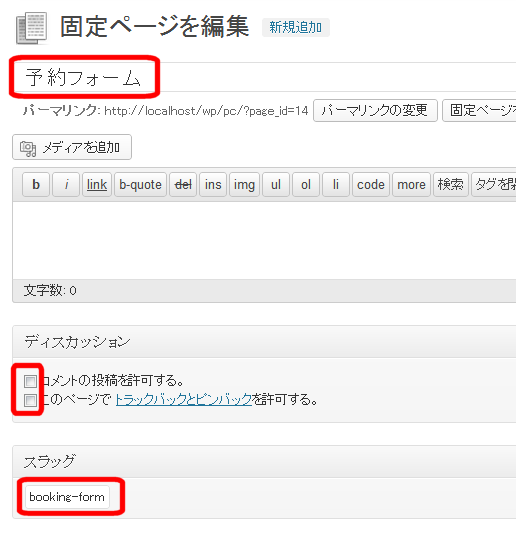
Task: Click the 'ol' ordered list button
Action: tap(306, 185)
